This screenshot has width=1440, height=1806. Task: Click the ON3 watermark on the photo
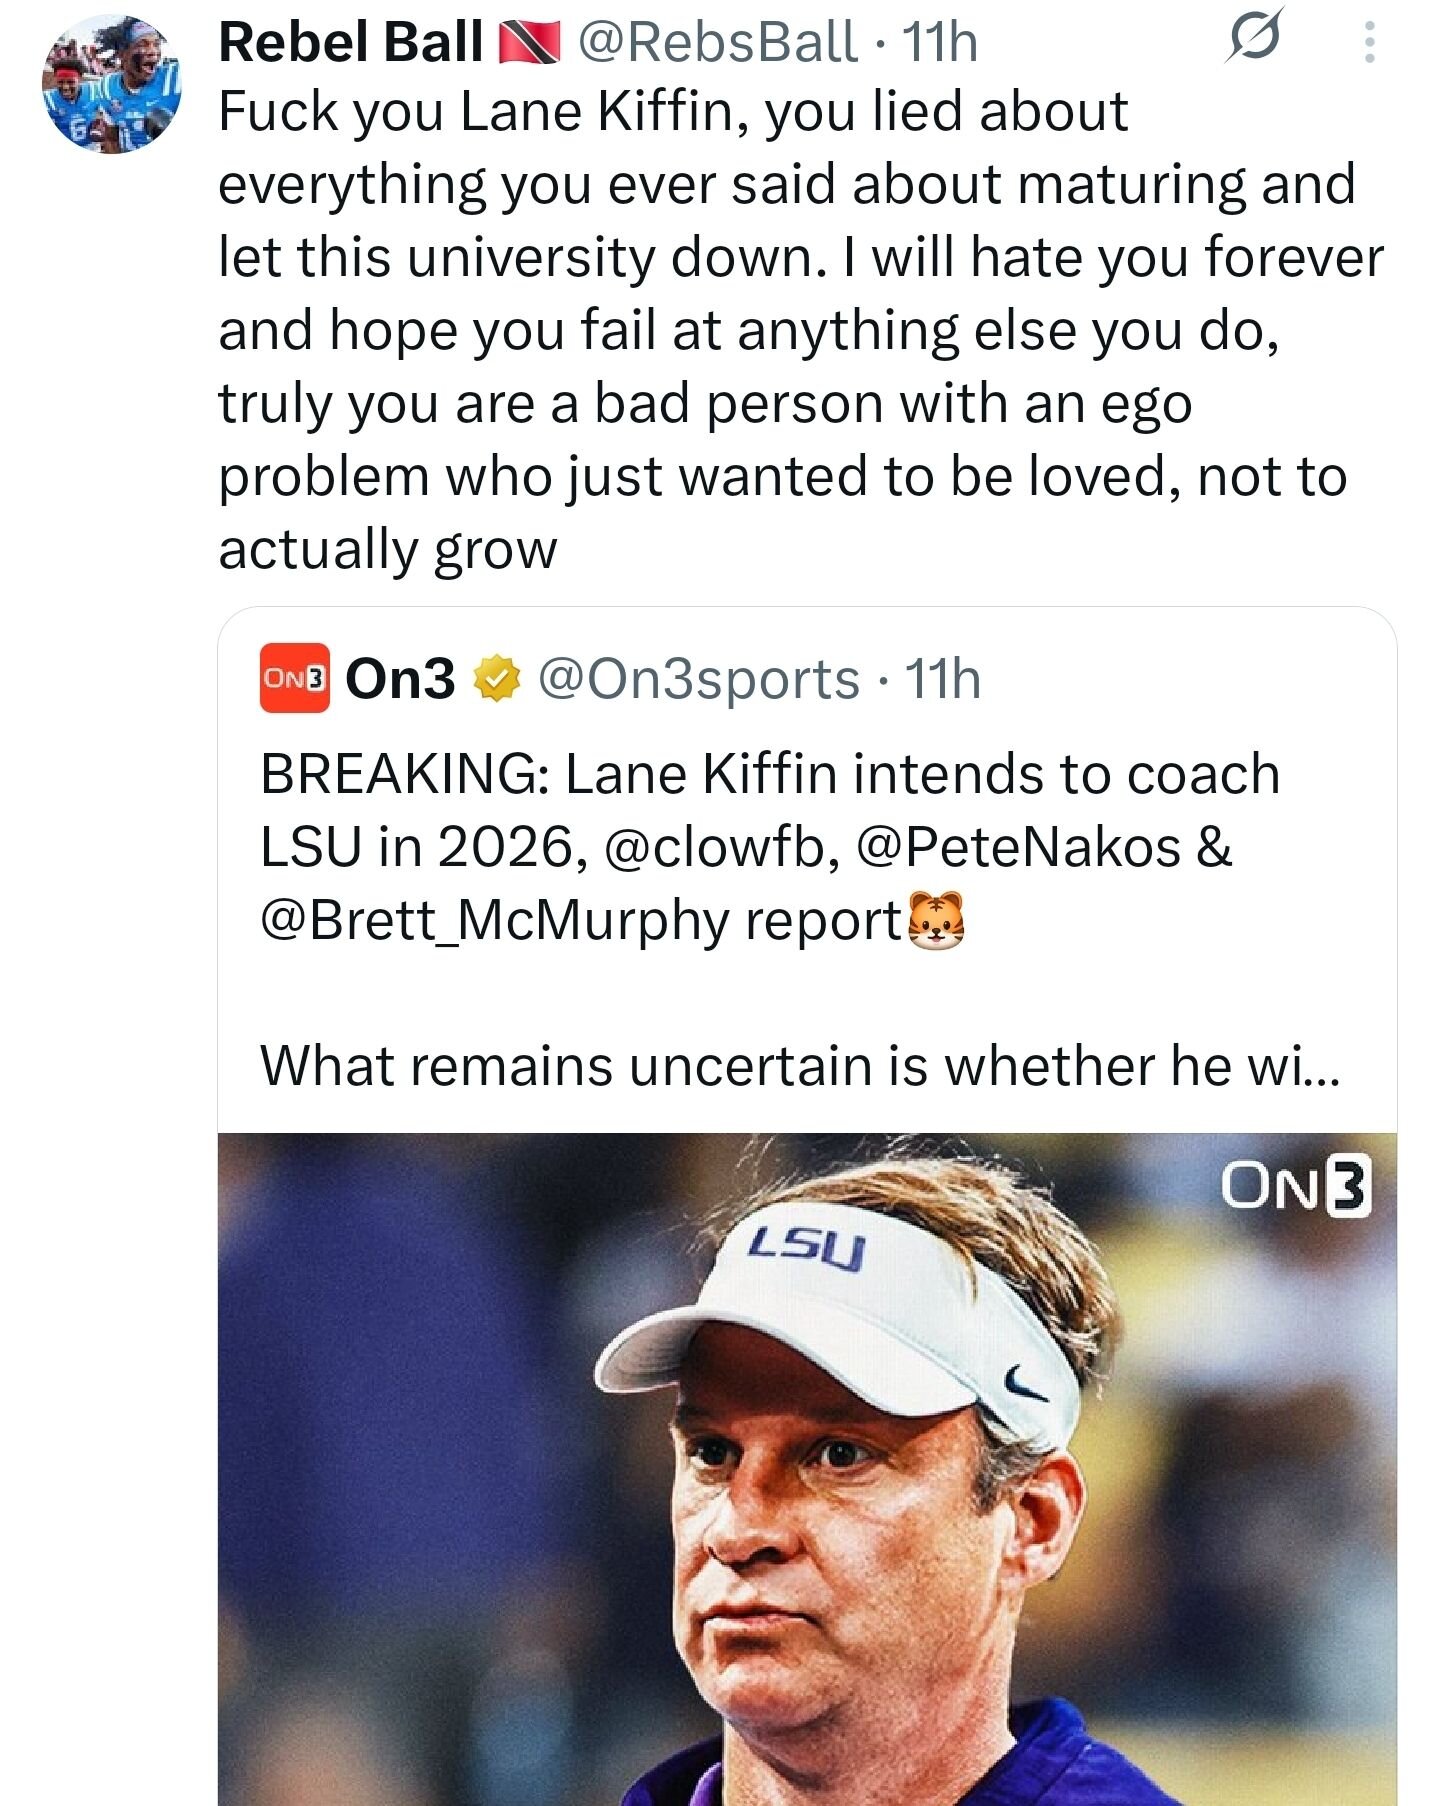pos(1295,1188)
